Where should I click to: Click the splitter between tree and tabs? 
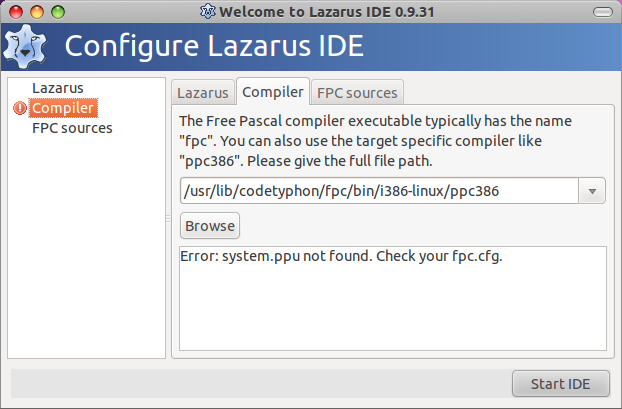tap(168, 218)
